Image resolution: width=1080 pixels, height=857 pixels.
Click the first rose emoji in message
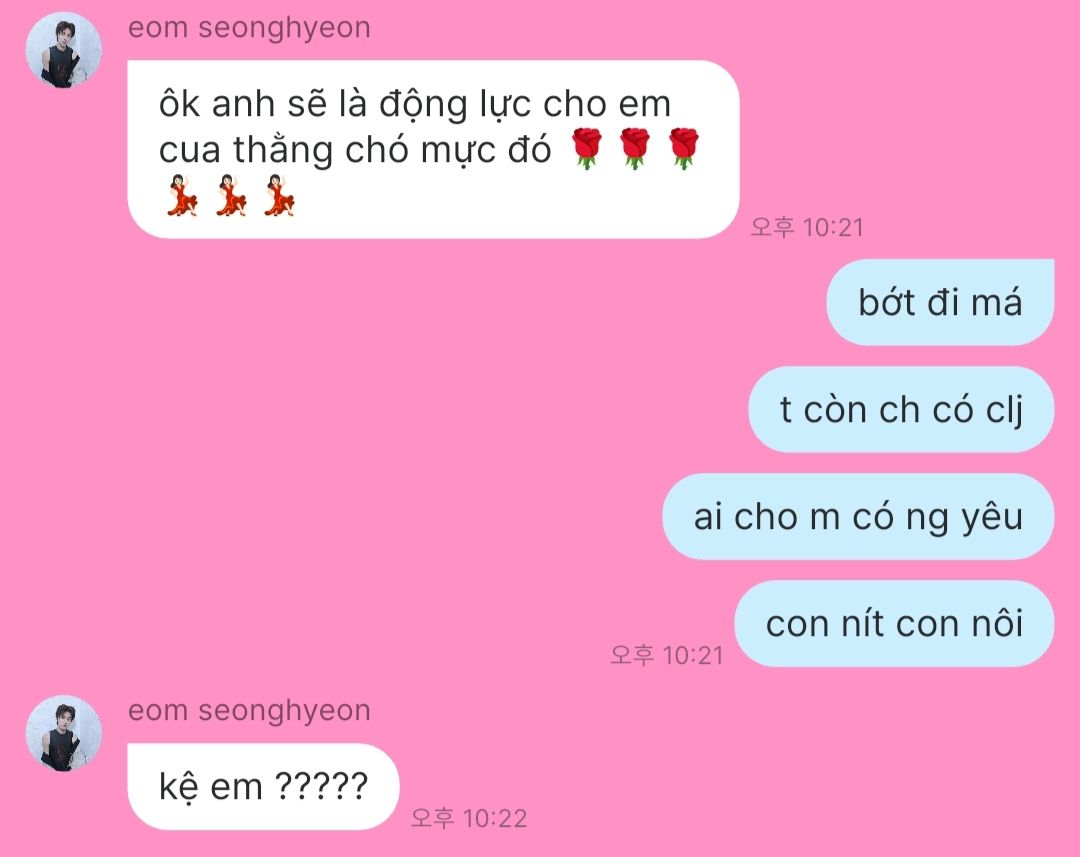(x=587, y=148)
